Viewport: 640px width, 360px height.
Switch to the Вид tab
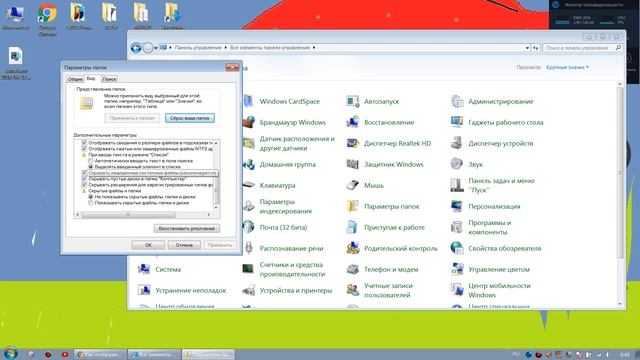[91, 78]
